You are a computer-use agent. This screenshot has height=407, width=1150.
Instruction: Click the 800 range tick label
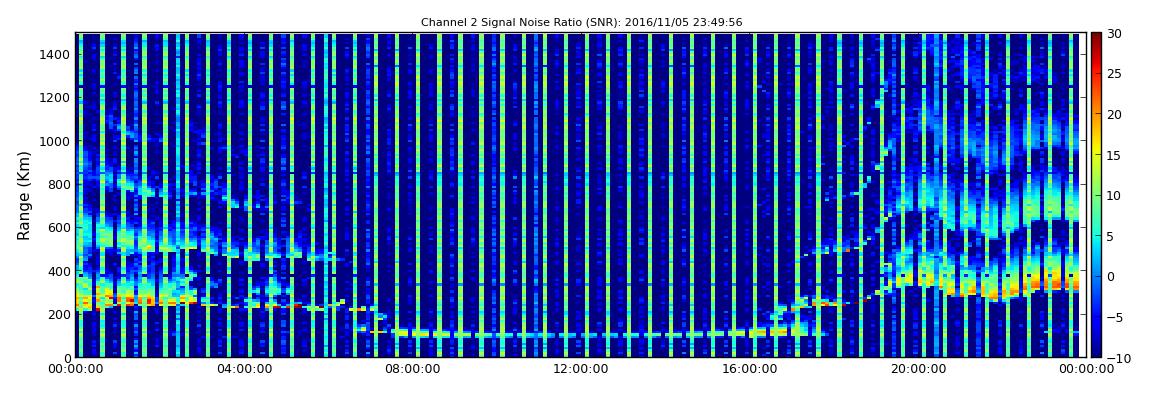[x=59, y=184]
